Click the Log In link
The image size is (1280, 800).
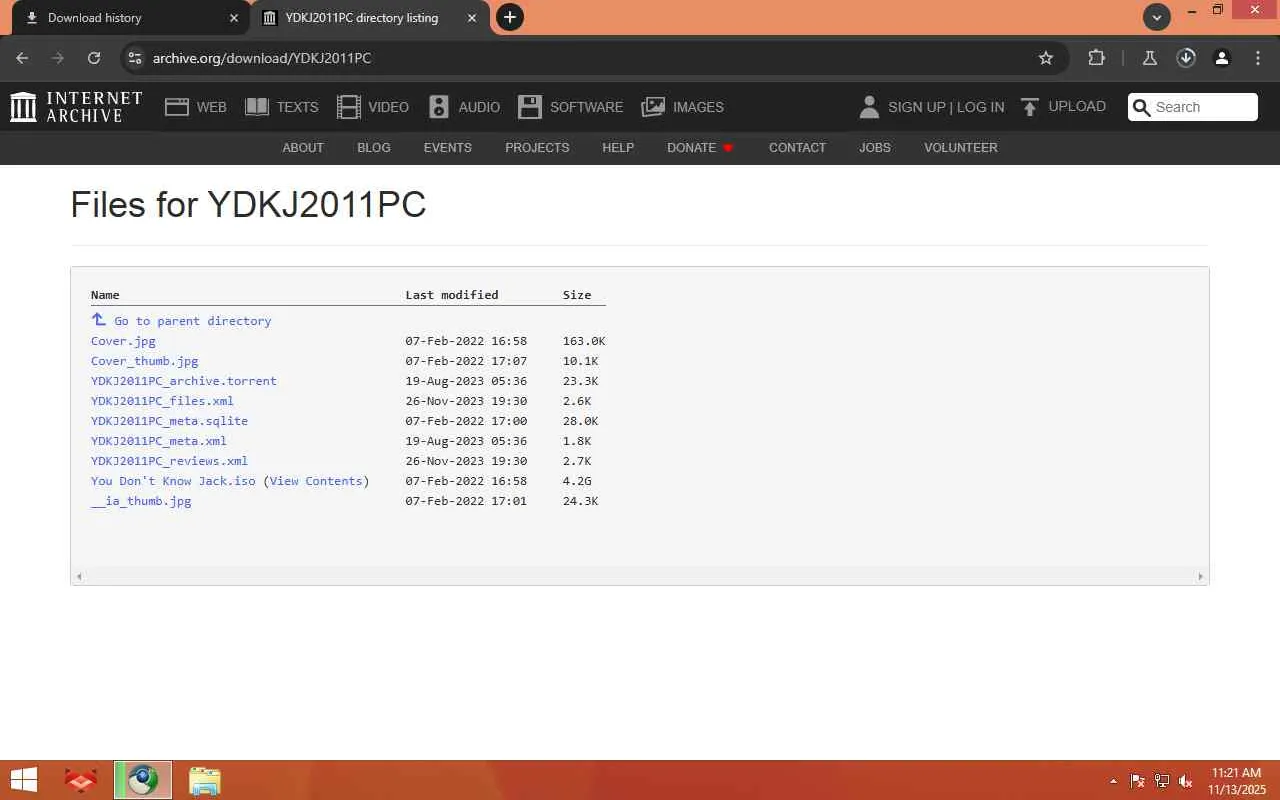pyautogui.click(x=981, y=107)
